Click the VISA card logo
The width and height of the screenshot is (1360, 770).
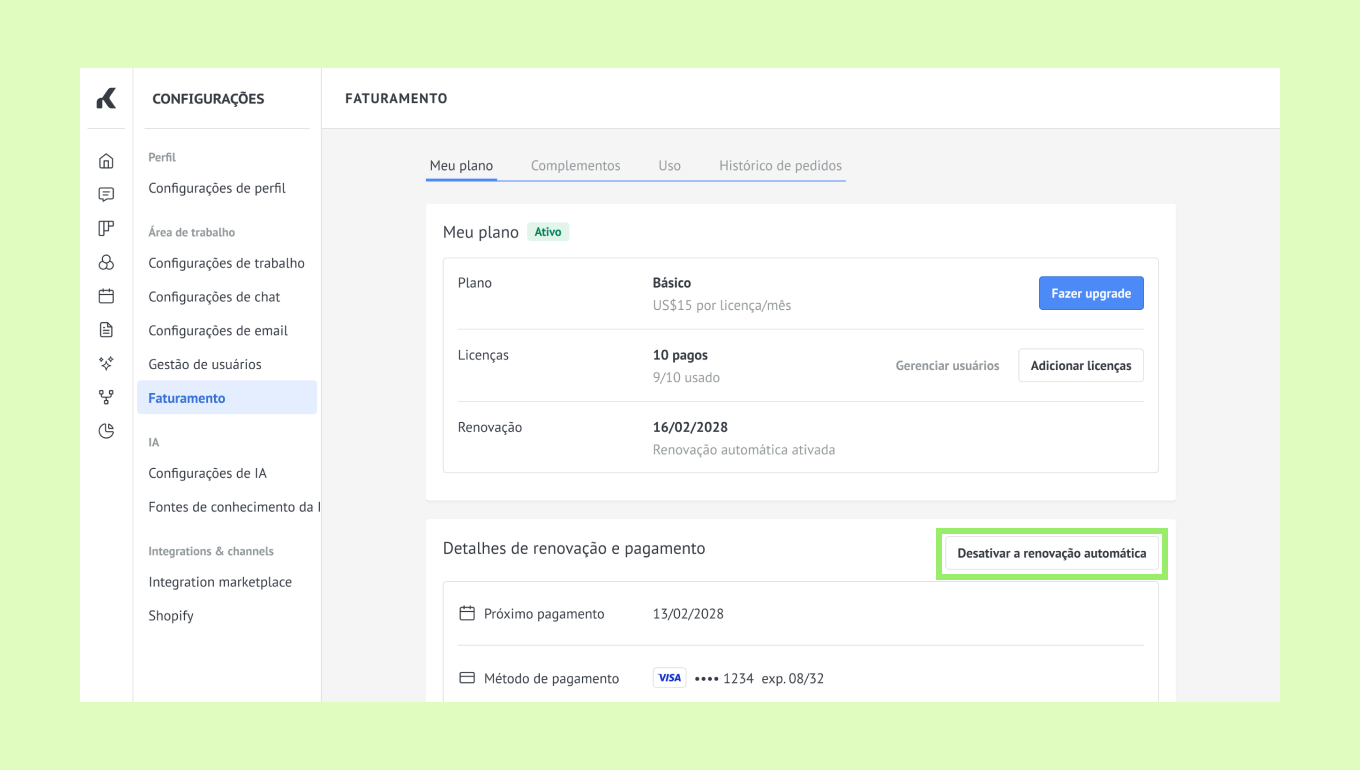pos(670,678)
